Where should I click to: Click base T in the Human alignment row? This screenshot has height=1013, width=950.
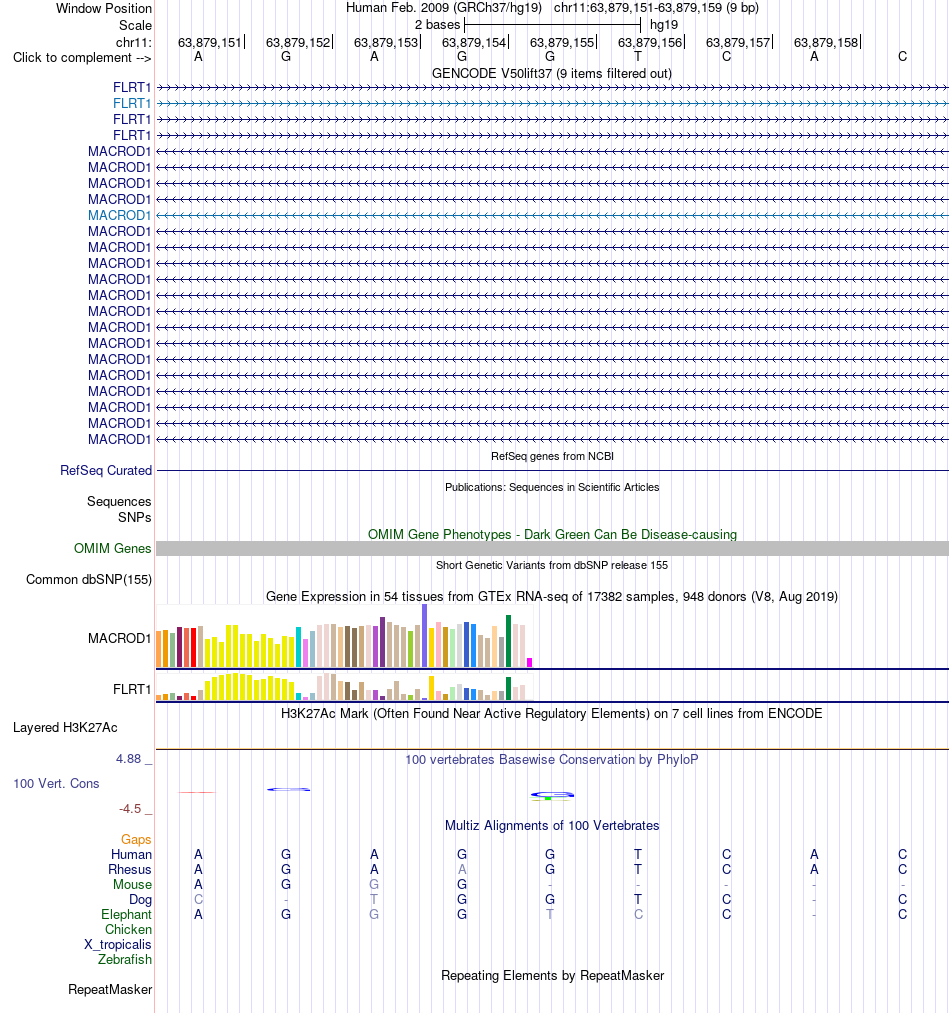tap(638, 855)
